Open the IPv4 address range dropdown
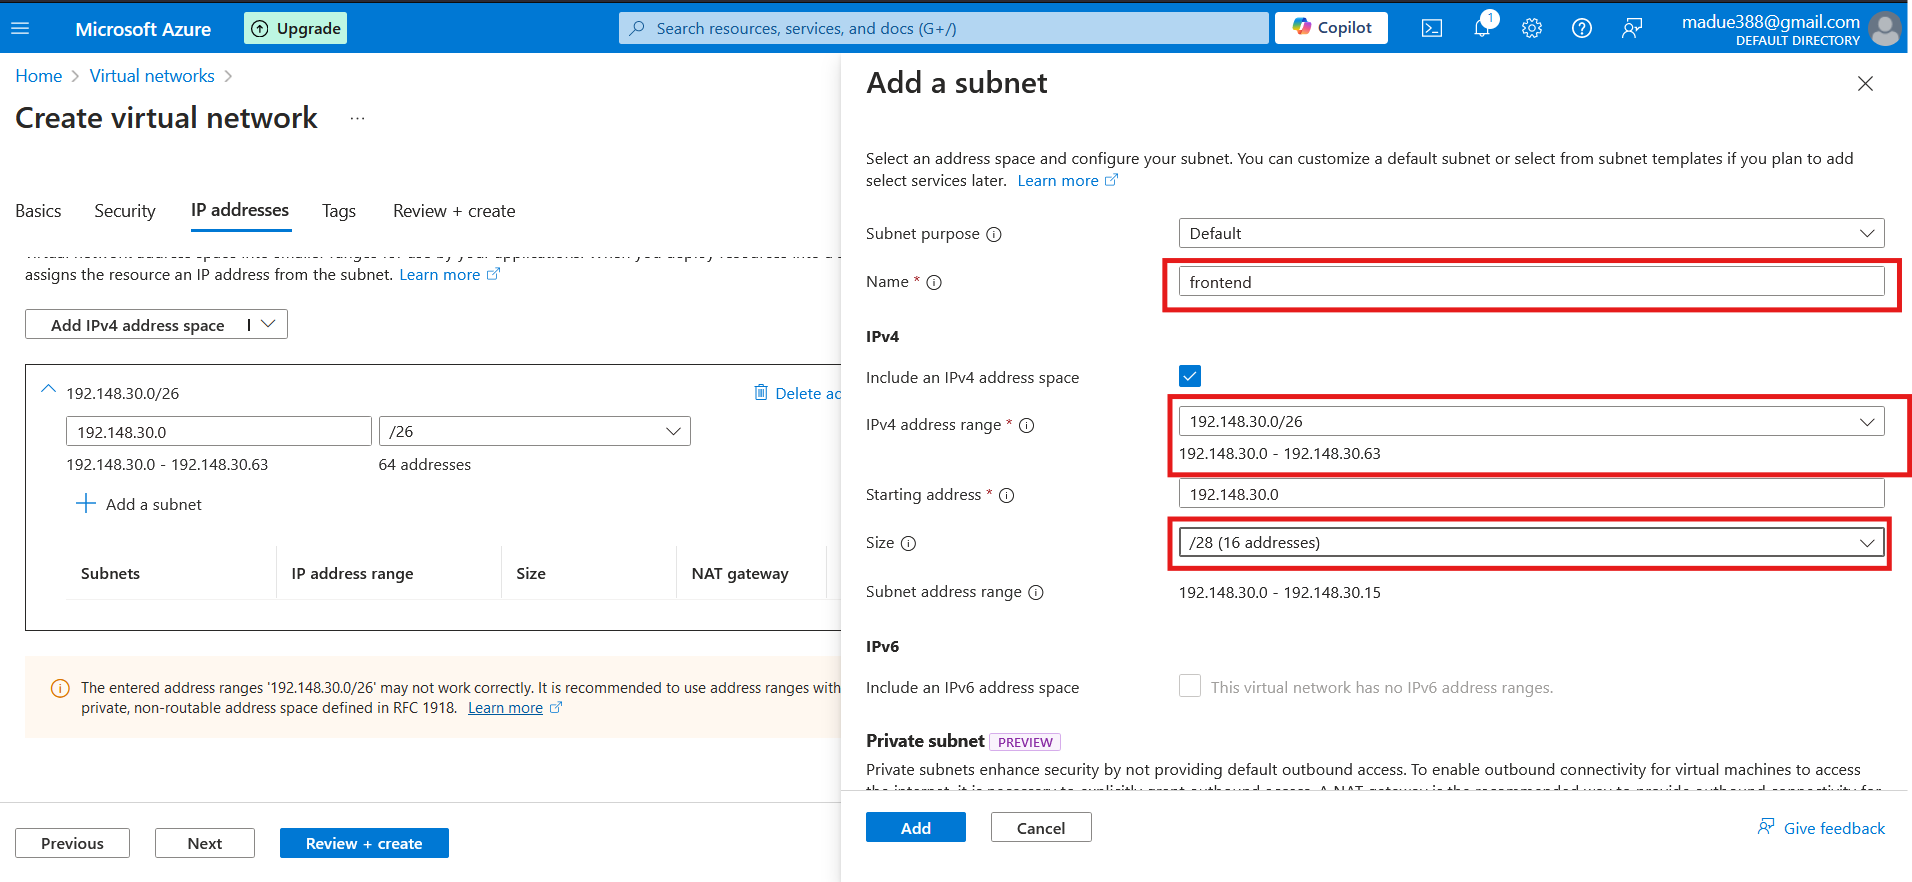 1530,421
